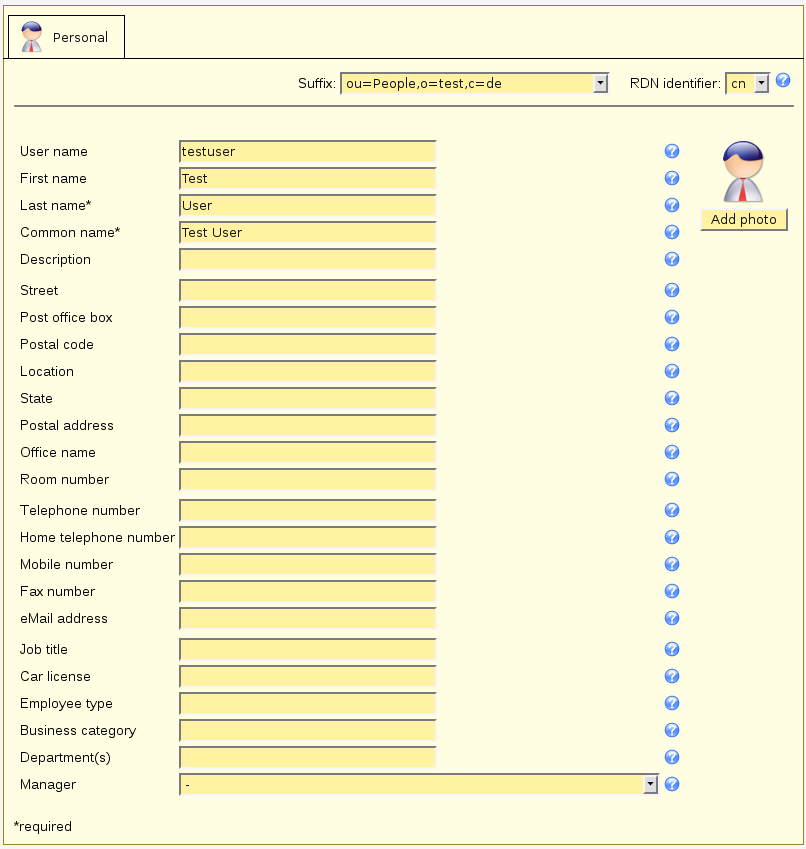
Task: Focus the Department(s) input field
Action: [x=308, y=757]
